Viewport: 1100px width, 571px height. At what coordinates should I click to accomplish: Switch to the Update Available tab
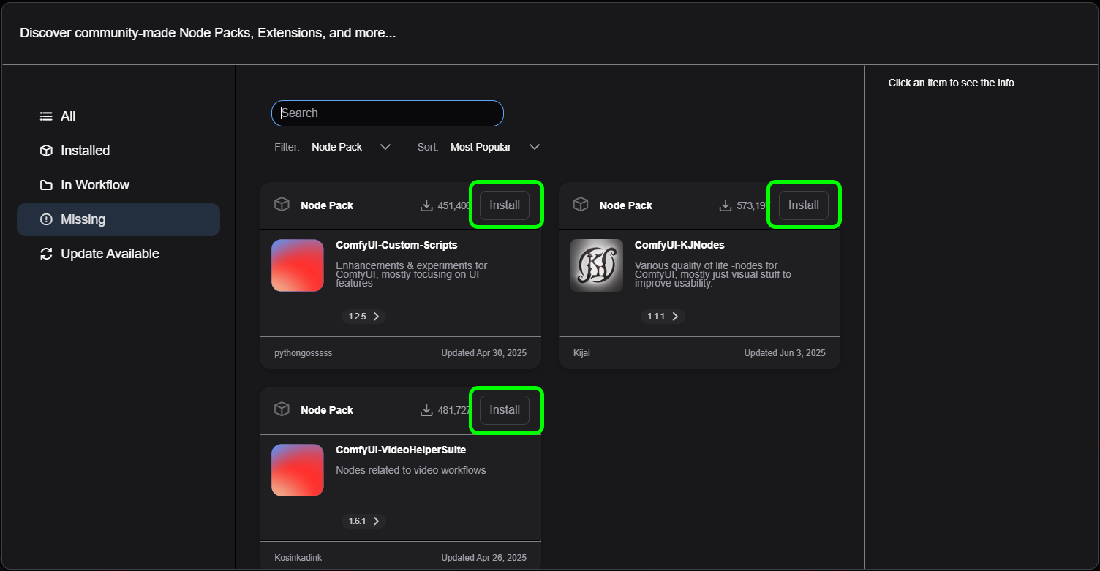click(x=109, y=254)
